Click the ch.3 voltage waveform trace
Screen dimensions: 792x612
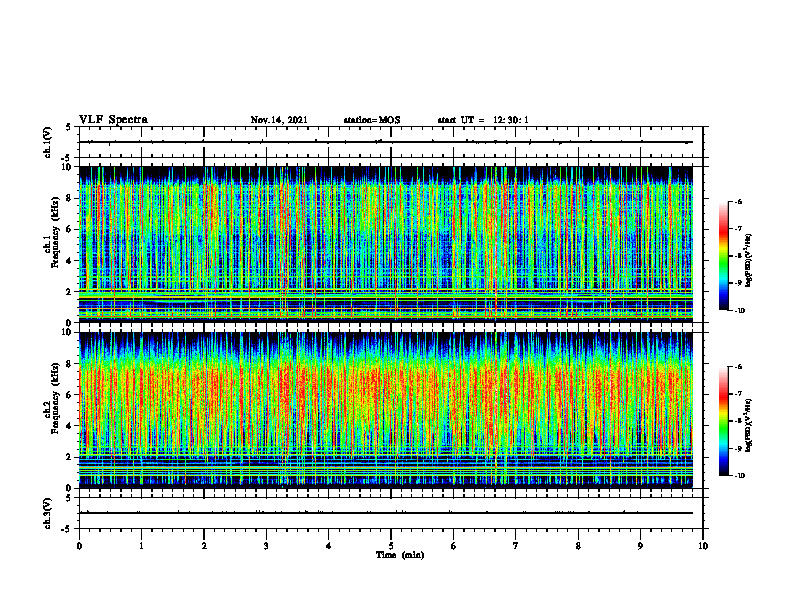click(386, 513)
